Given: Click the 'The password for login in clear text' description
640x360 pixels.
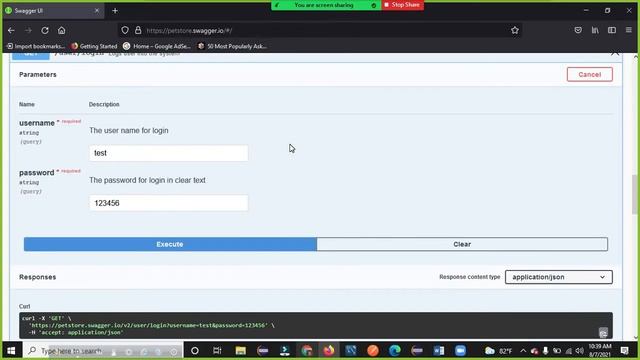Looking at the screenshot, I should pyautogui.click(x=147, y=180).
